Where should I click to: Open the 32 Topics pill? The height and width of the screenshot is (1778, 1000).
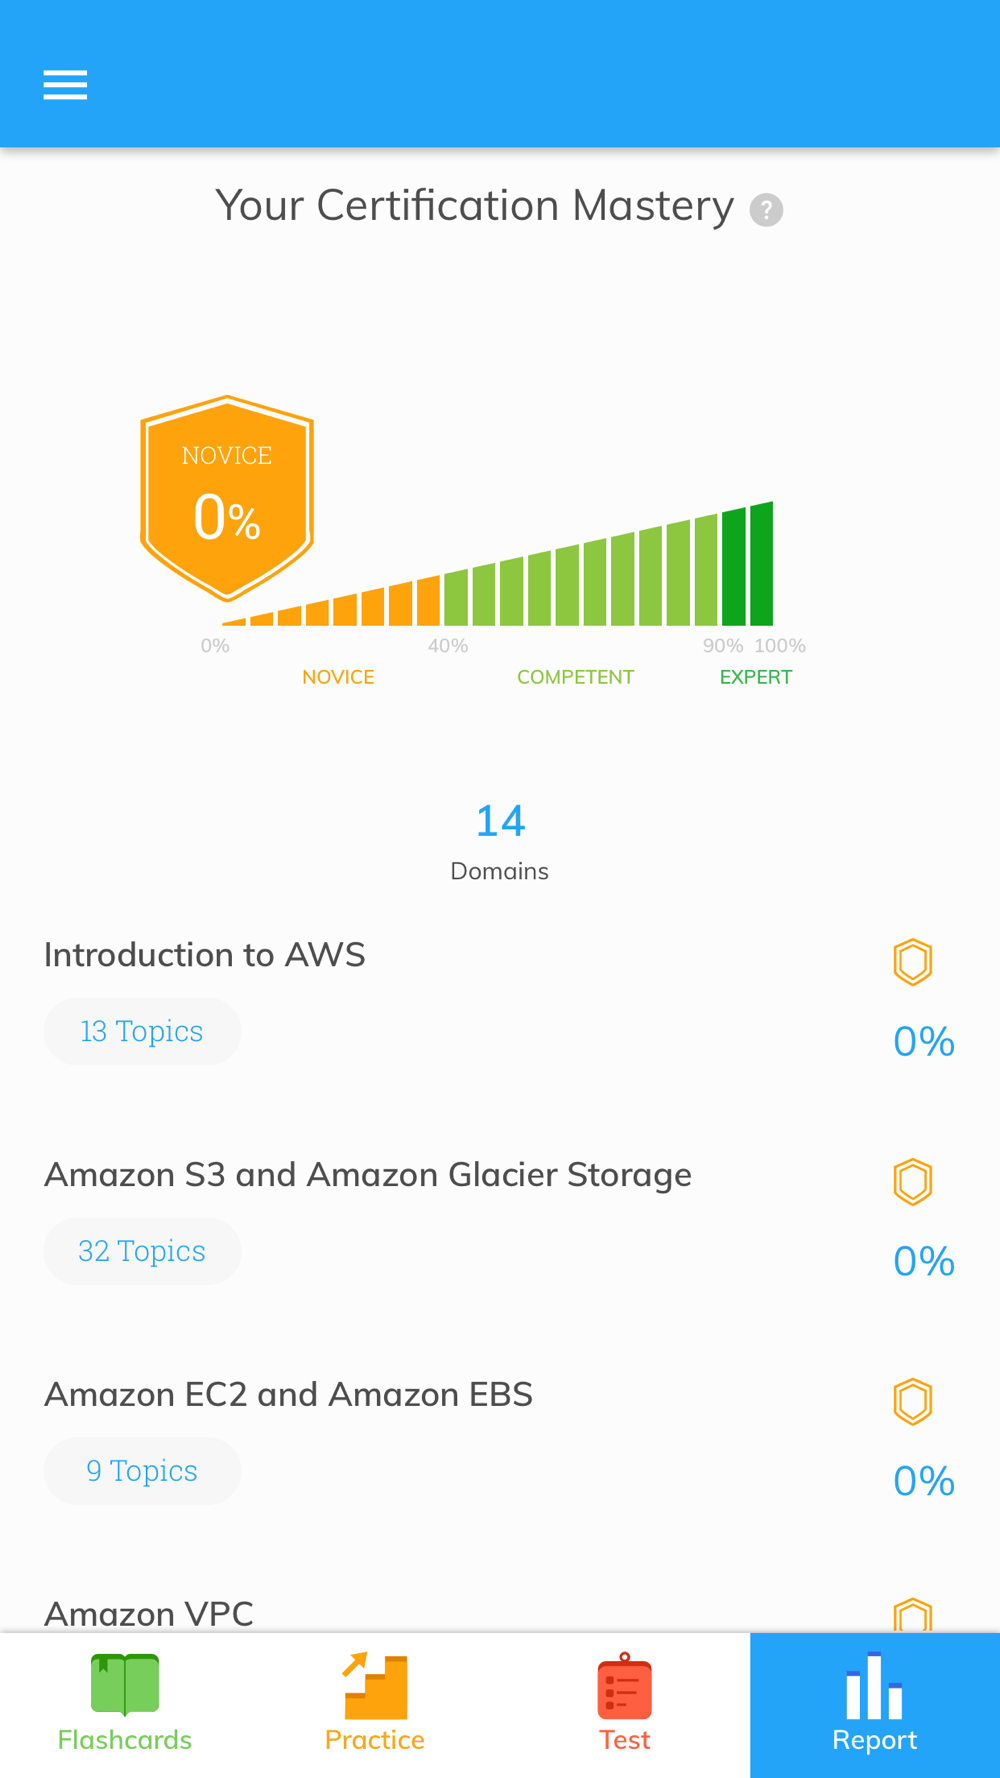[142, 1251]
